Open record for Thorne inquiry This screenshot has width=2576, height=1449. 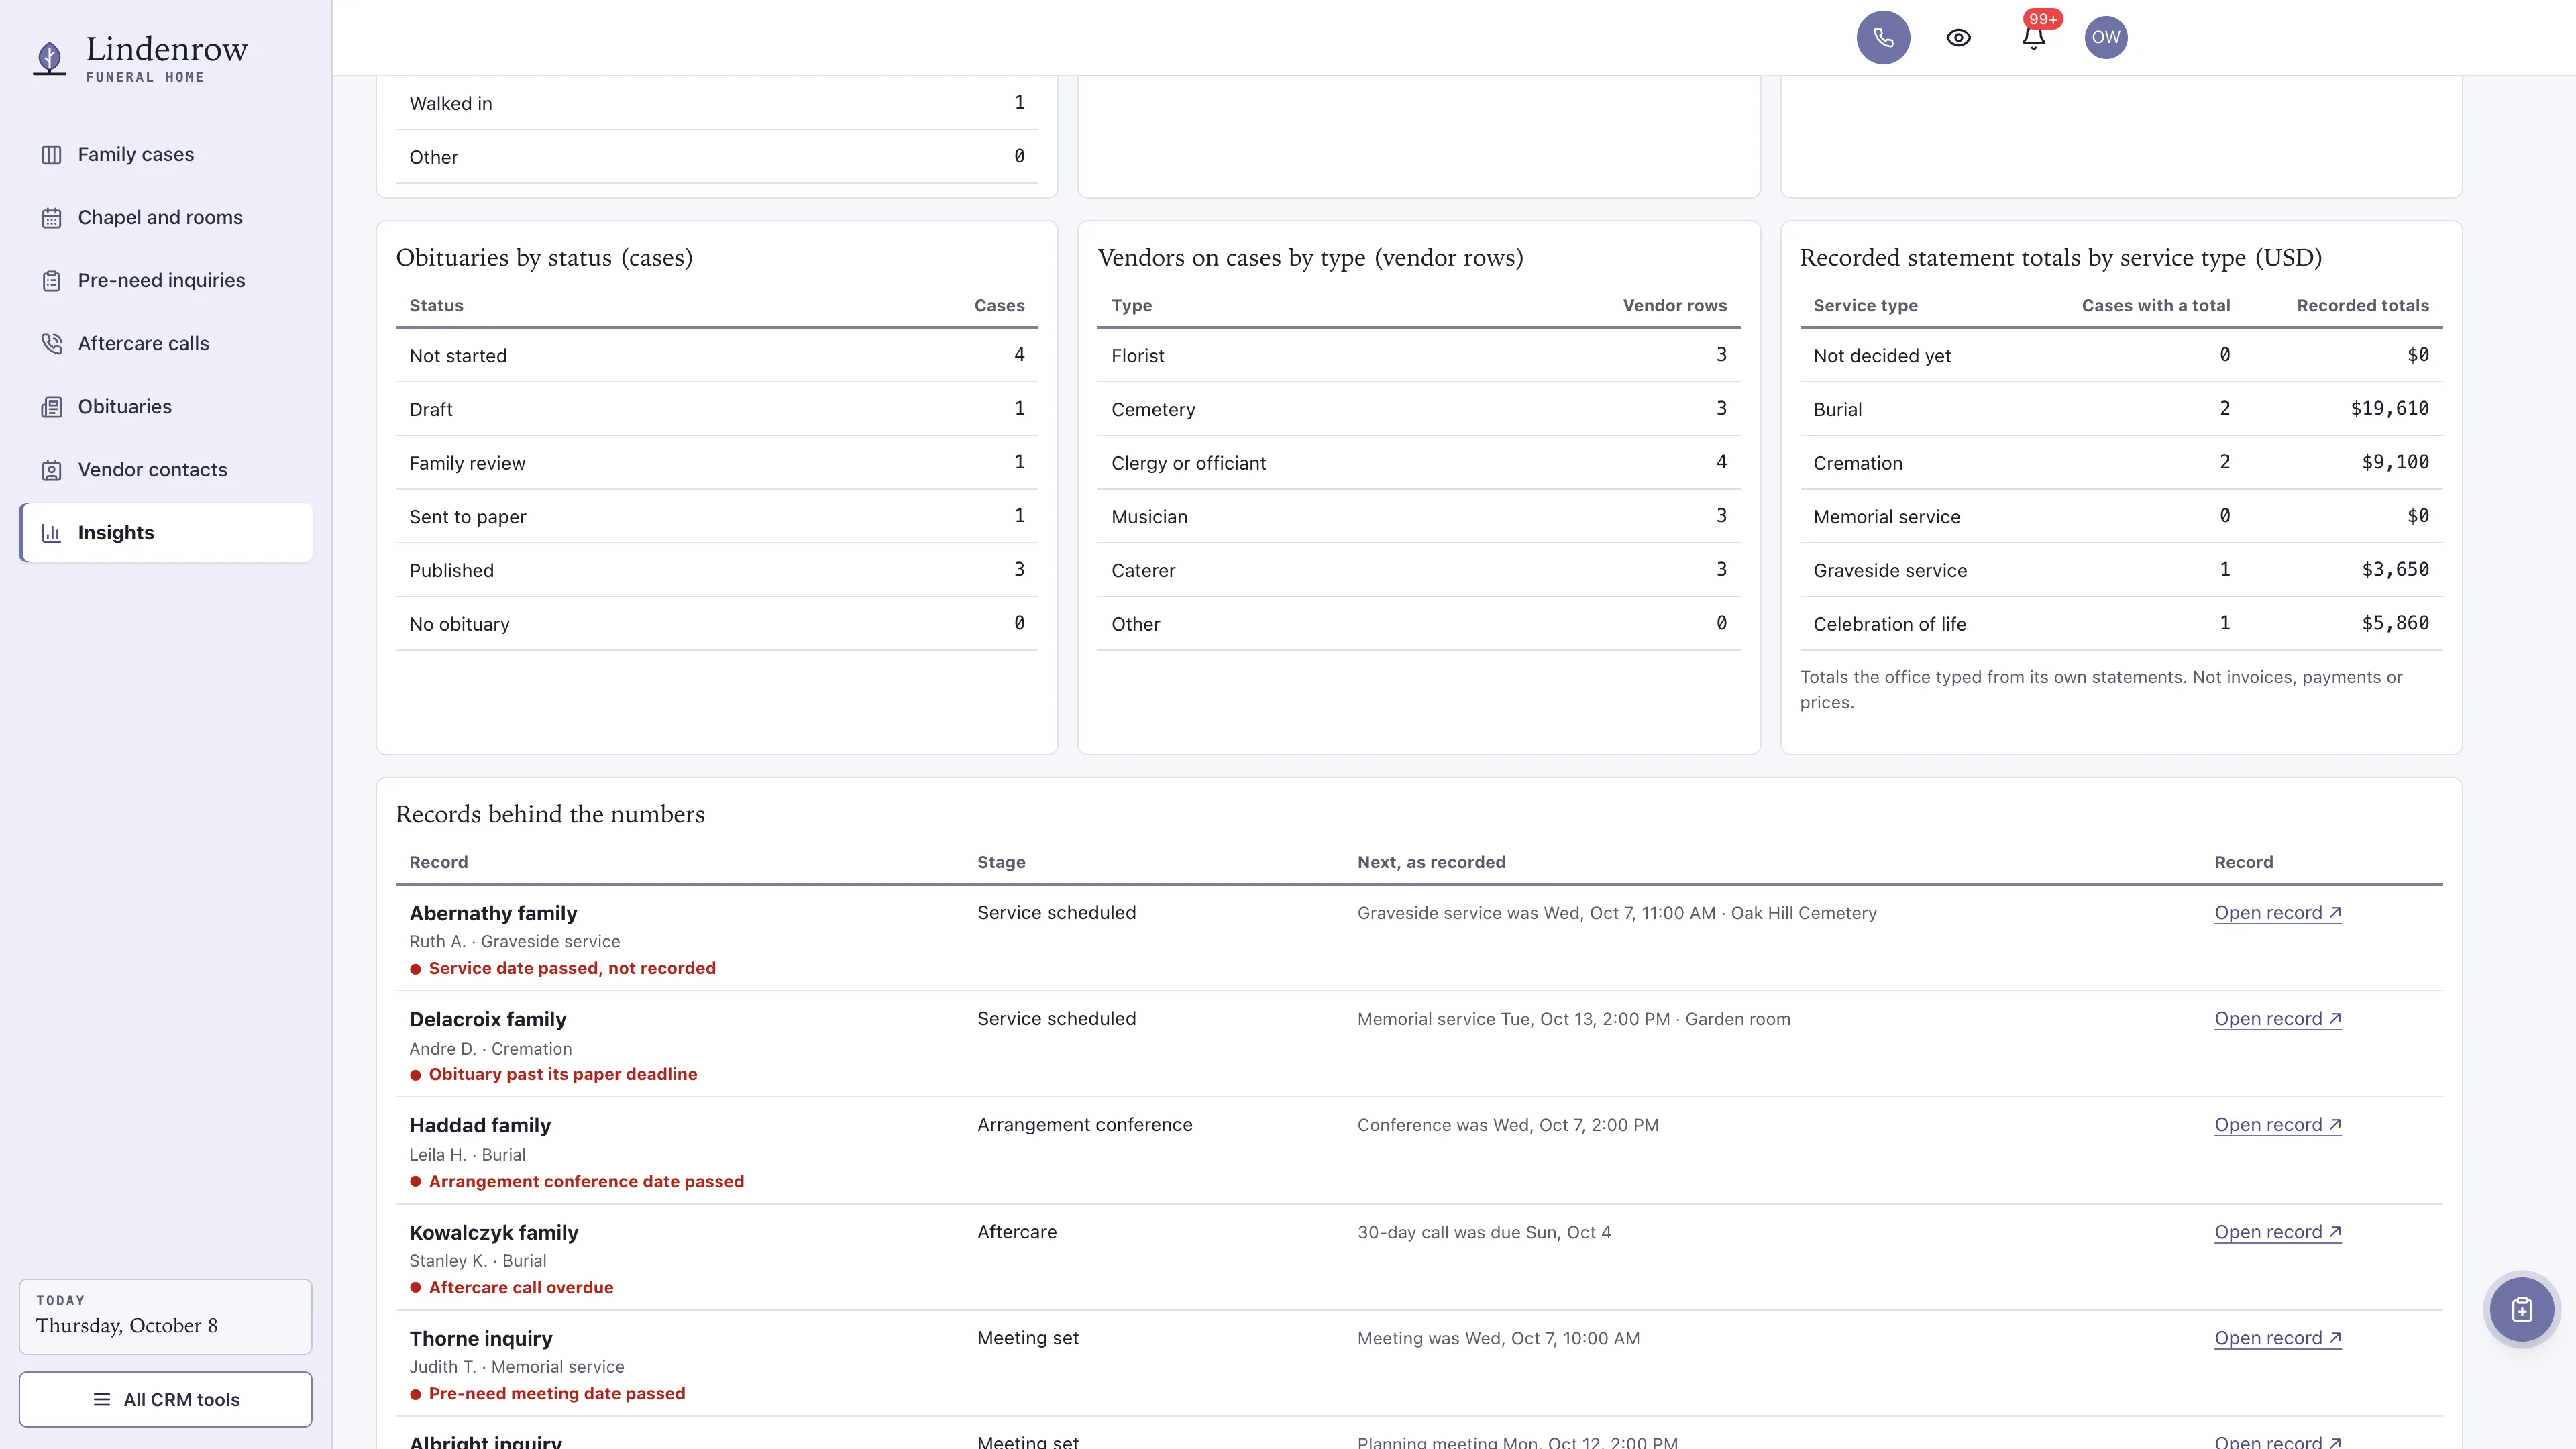(x=2277, y=1338)
